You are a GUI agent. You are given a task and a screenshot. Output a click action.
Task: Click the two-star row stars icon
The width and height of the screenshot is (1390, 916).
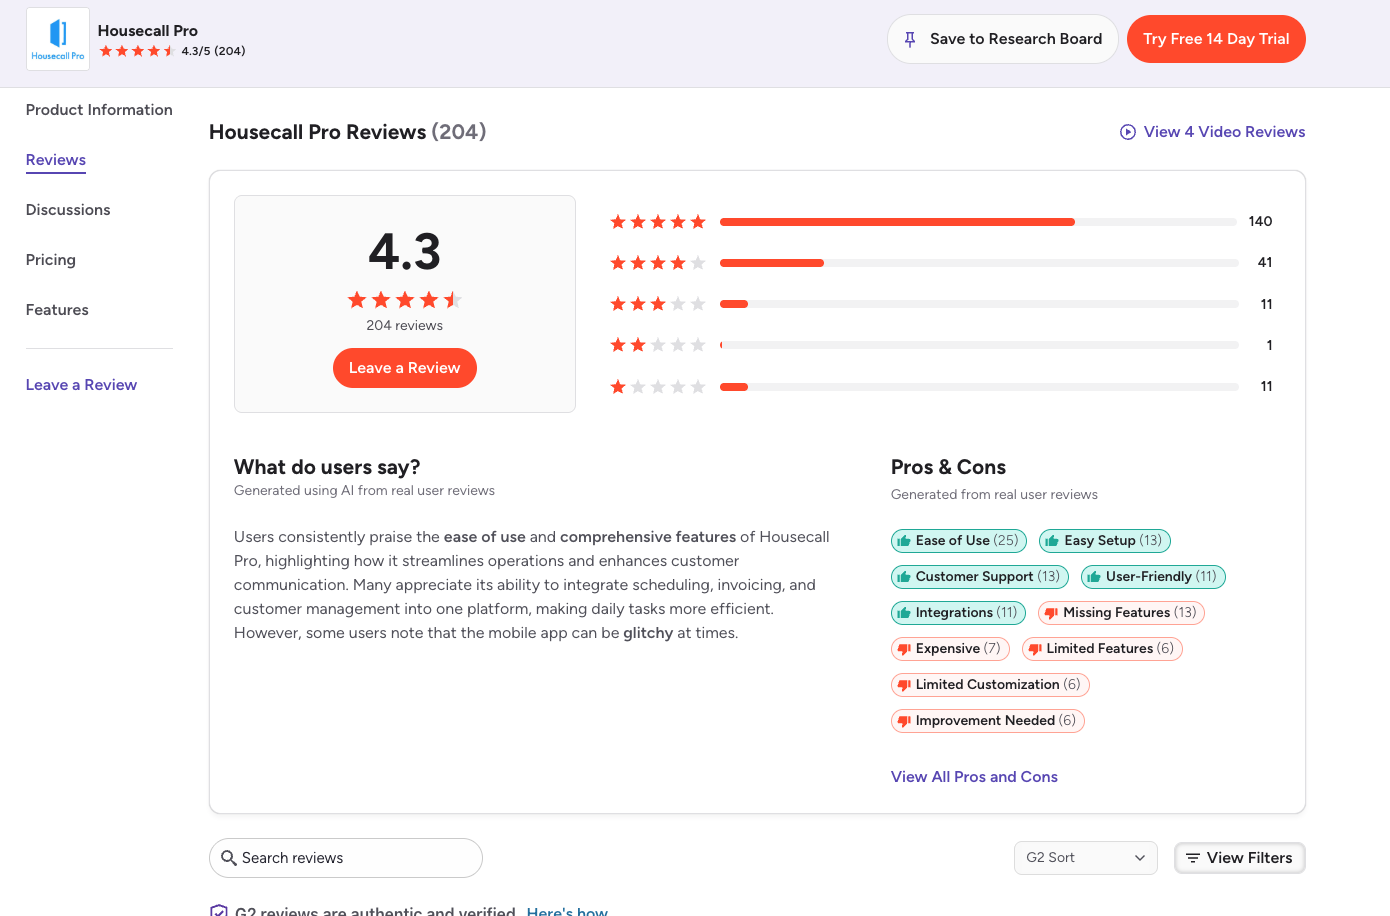click(x=658, y=345)
